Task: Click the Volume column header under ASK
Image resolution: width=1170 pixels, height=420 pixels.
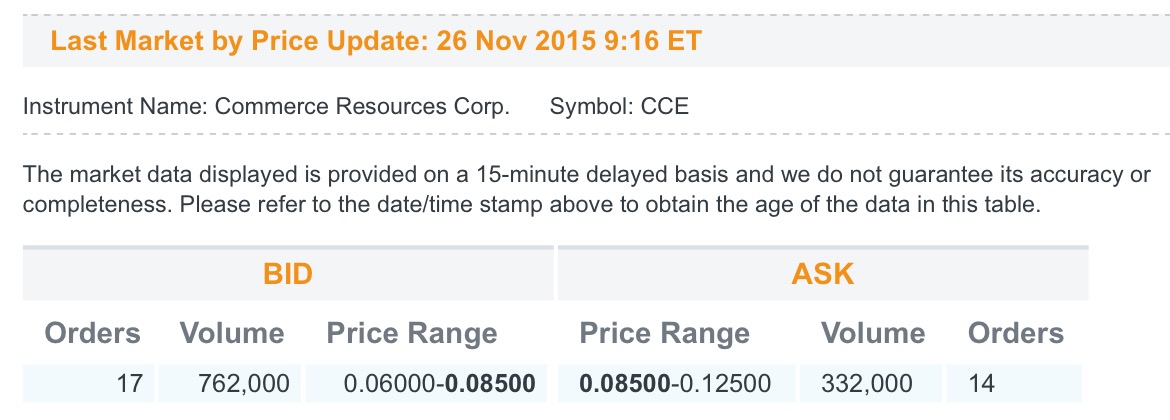Action: tap(873, 333)
